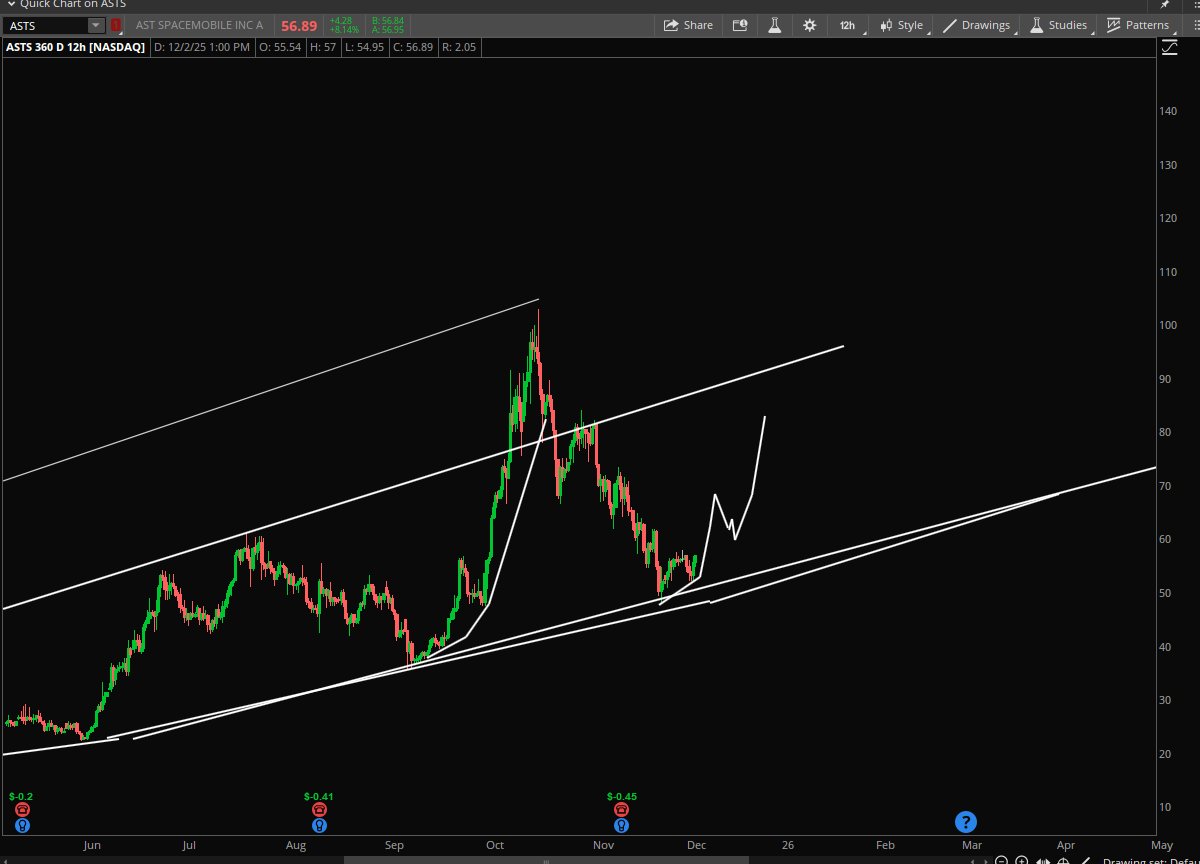Open the Studies menu

click(x=1058, y=25)
